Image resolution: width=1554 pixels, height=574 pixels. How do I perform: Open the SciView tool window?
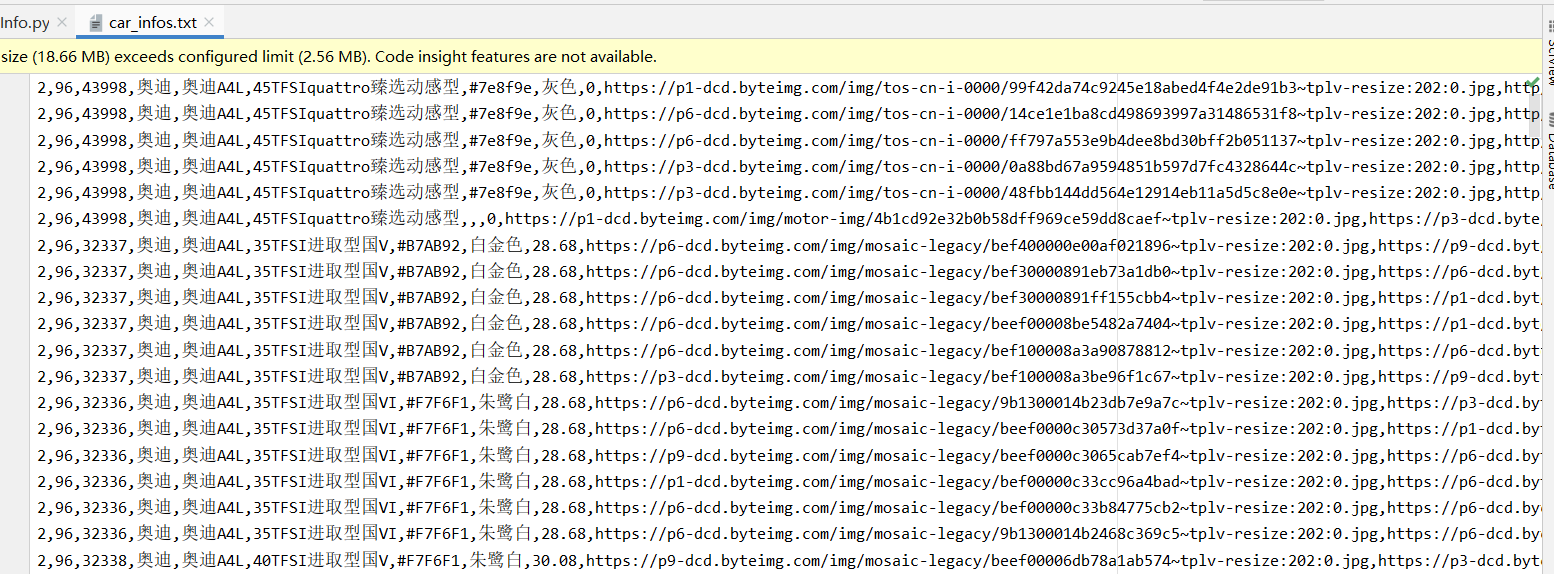pyautogui.click(x=1547, y=60)
